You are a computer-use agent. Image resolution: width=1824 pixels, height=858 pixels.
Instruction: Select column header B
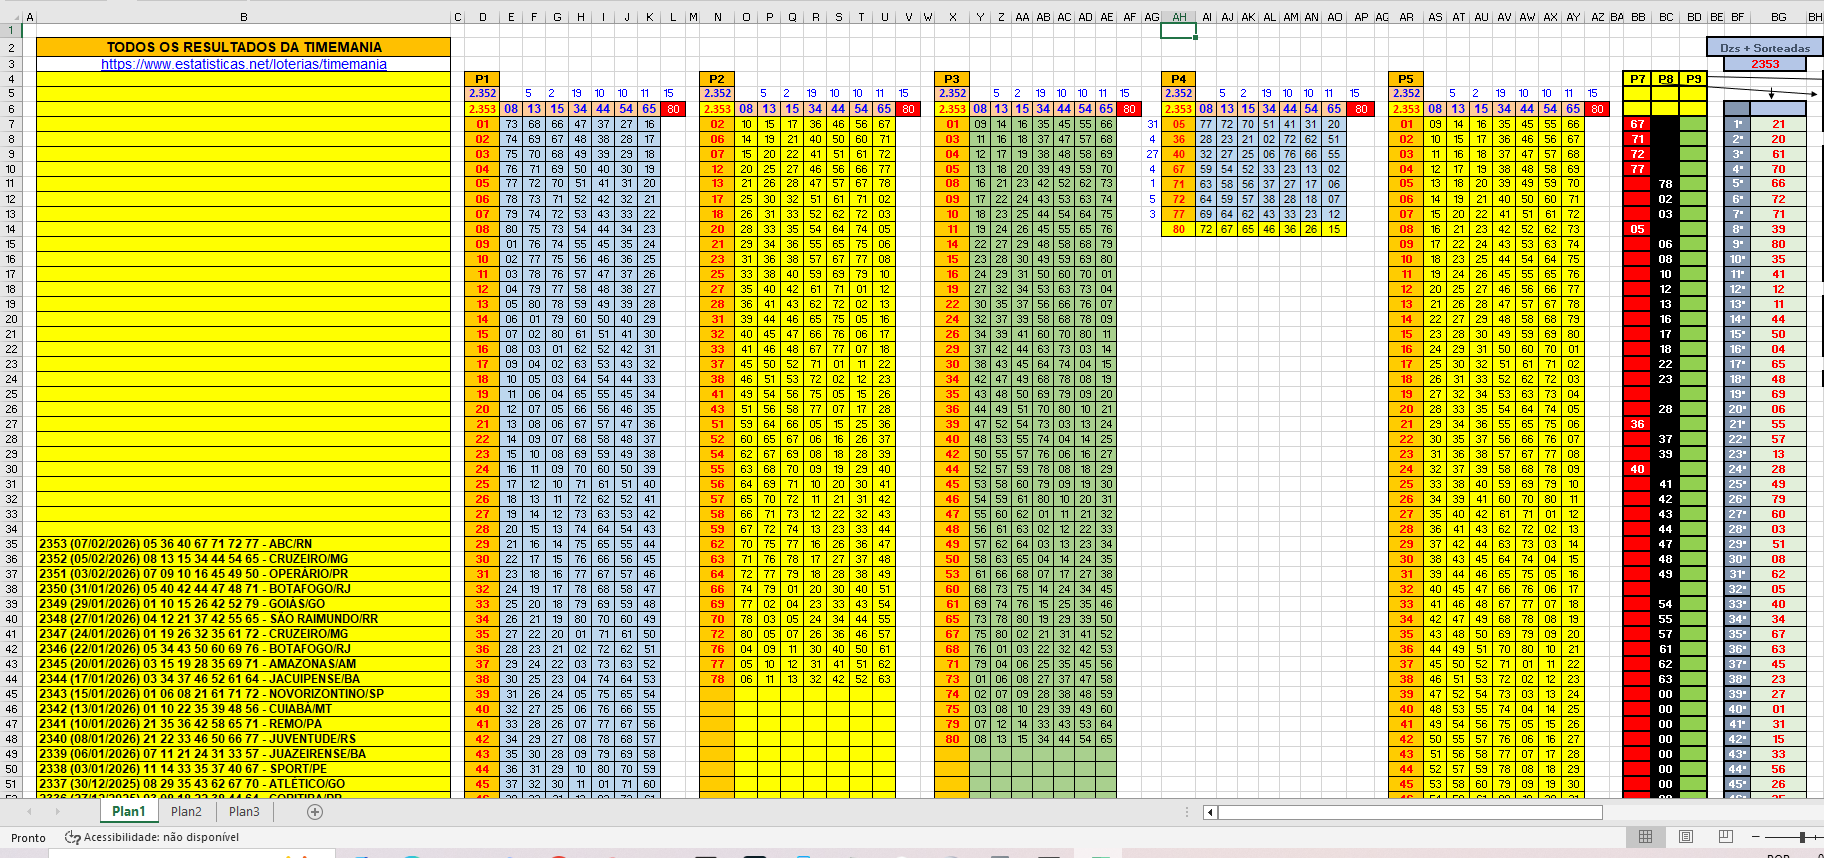pyautogui.click(x=243, y=17)
